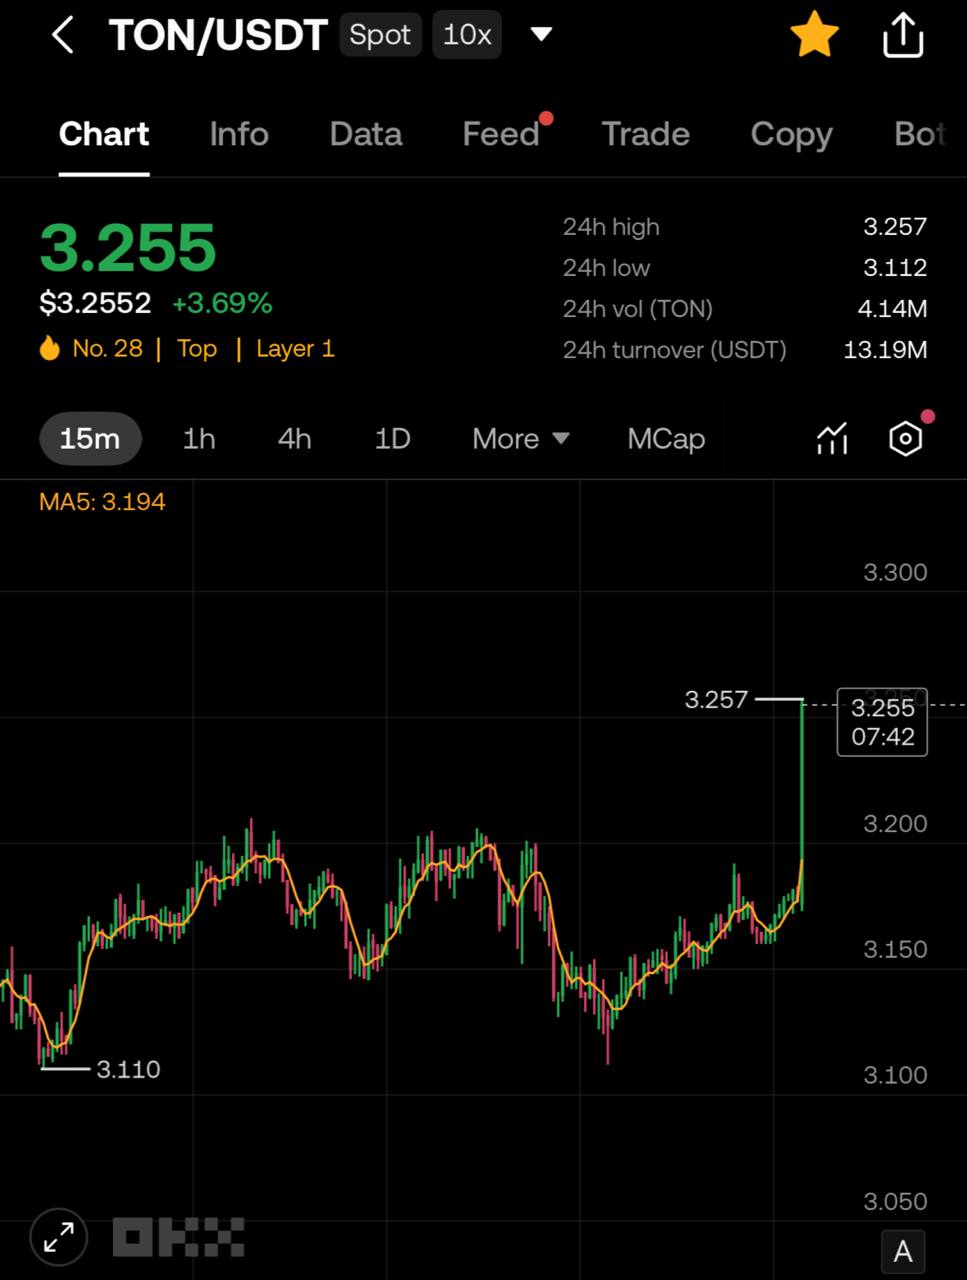The image size is (967, 1280).
Task: Open the share icon
Action: 902,35
